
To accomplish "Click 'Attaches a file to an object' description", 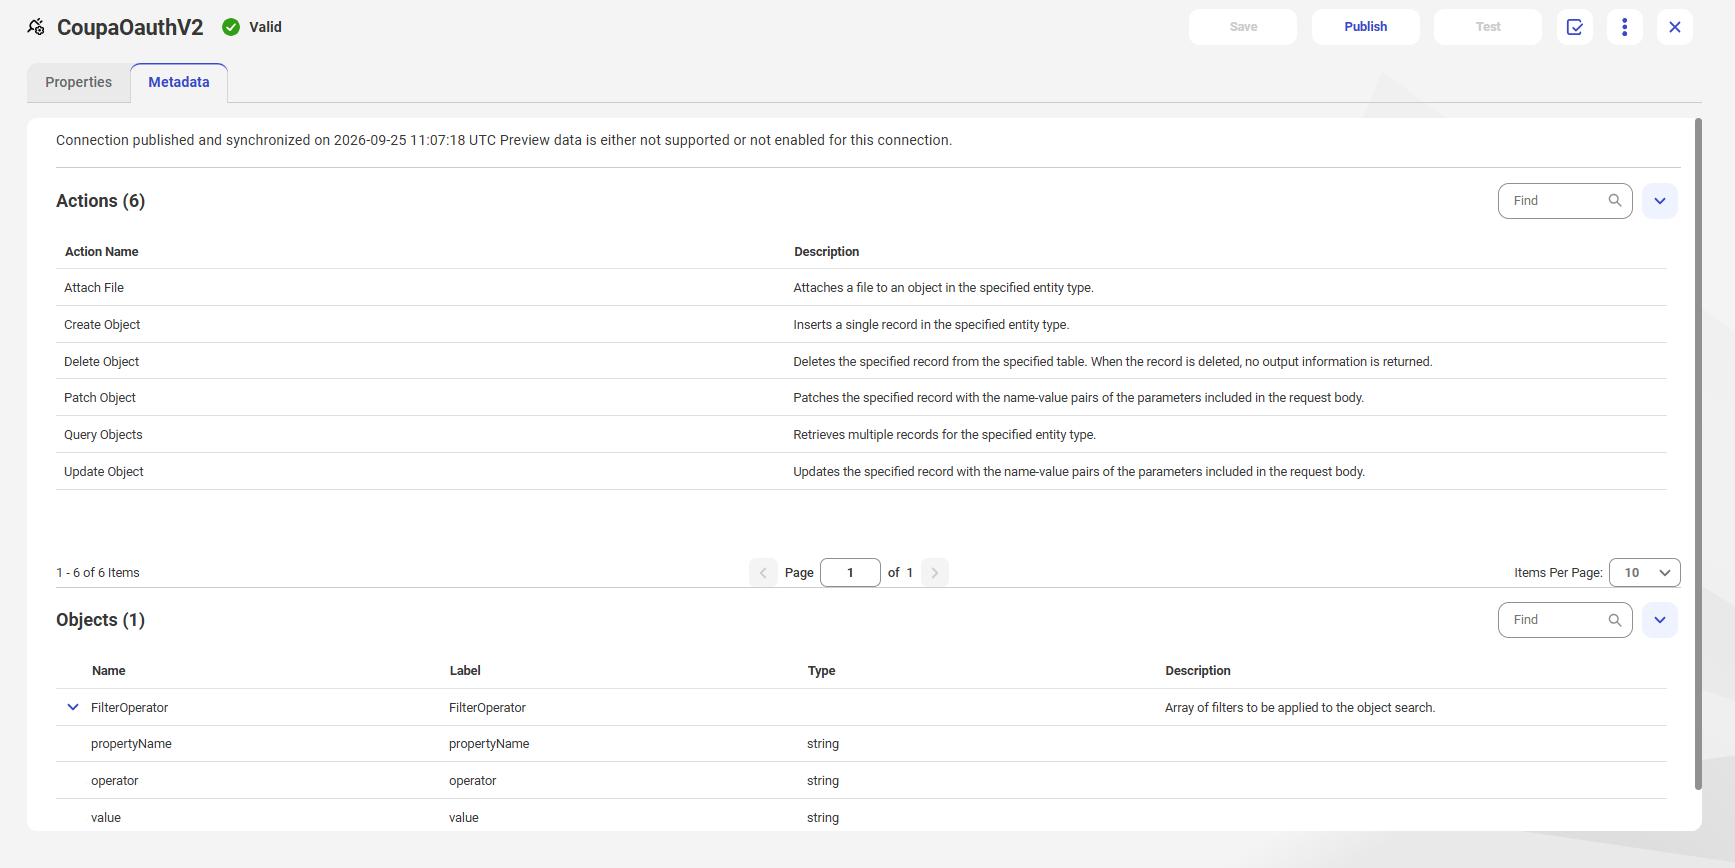I will point(944,288).
